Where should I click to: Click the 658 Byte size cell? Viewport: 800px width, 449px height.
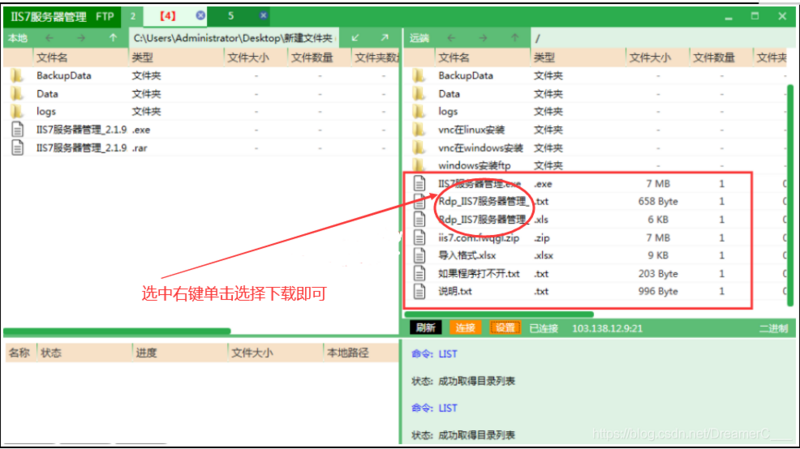pos(658,202)
